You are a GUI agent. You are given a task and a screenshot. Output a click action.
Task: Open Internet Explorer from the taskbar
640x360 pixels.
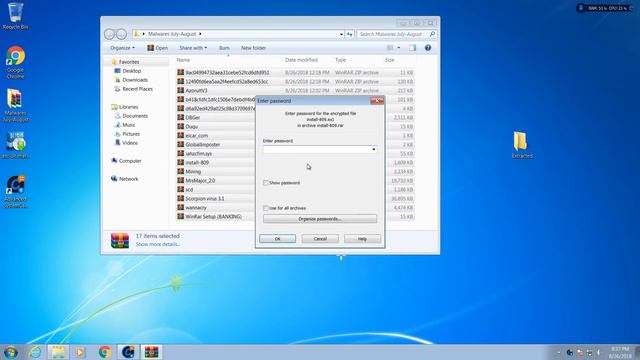35,352
